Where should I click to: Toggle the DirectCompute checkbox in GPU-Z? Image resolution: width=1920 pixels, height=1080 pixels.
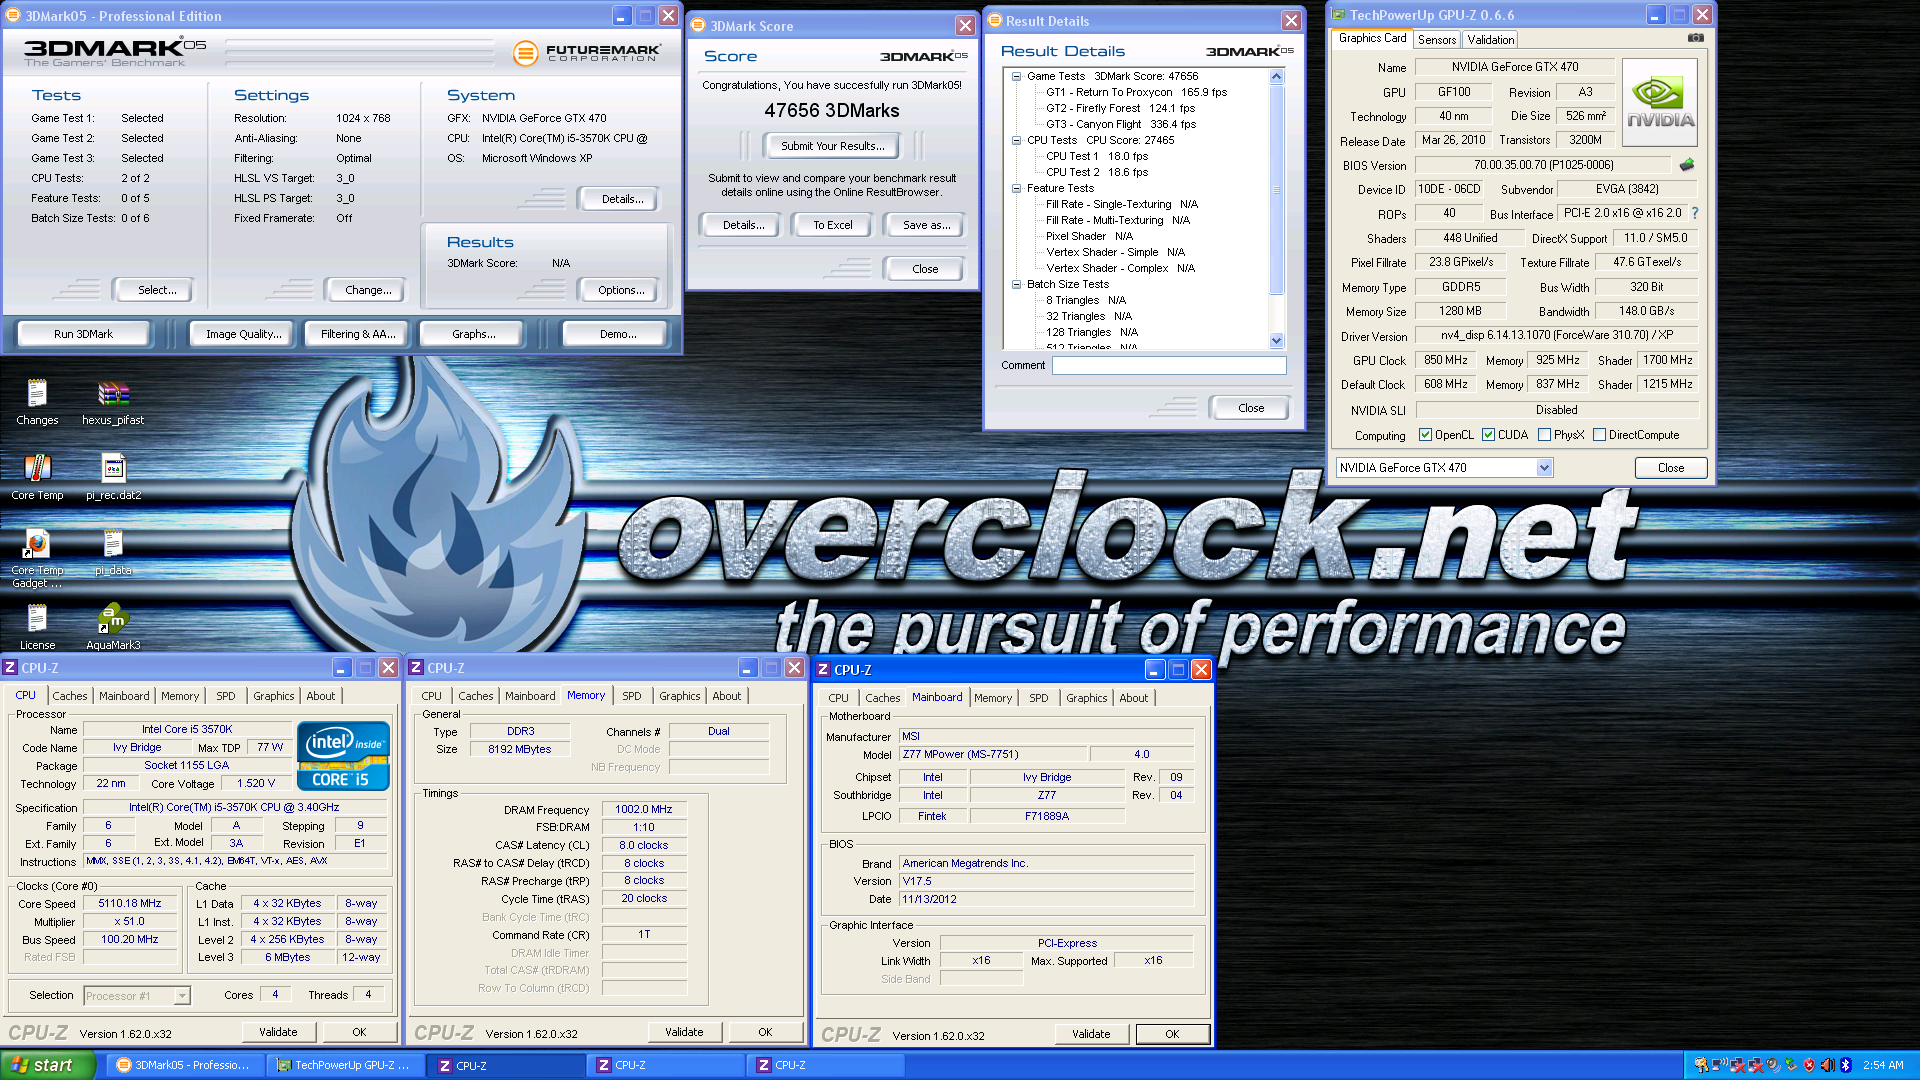pos(1599,435)
